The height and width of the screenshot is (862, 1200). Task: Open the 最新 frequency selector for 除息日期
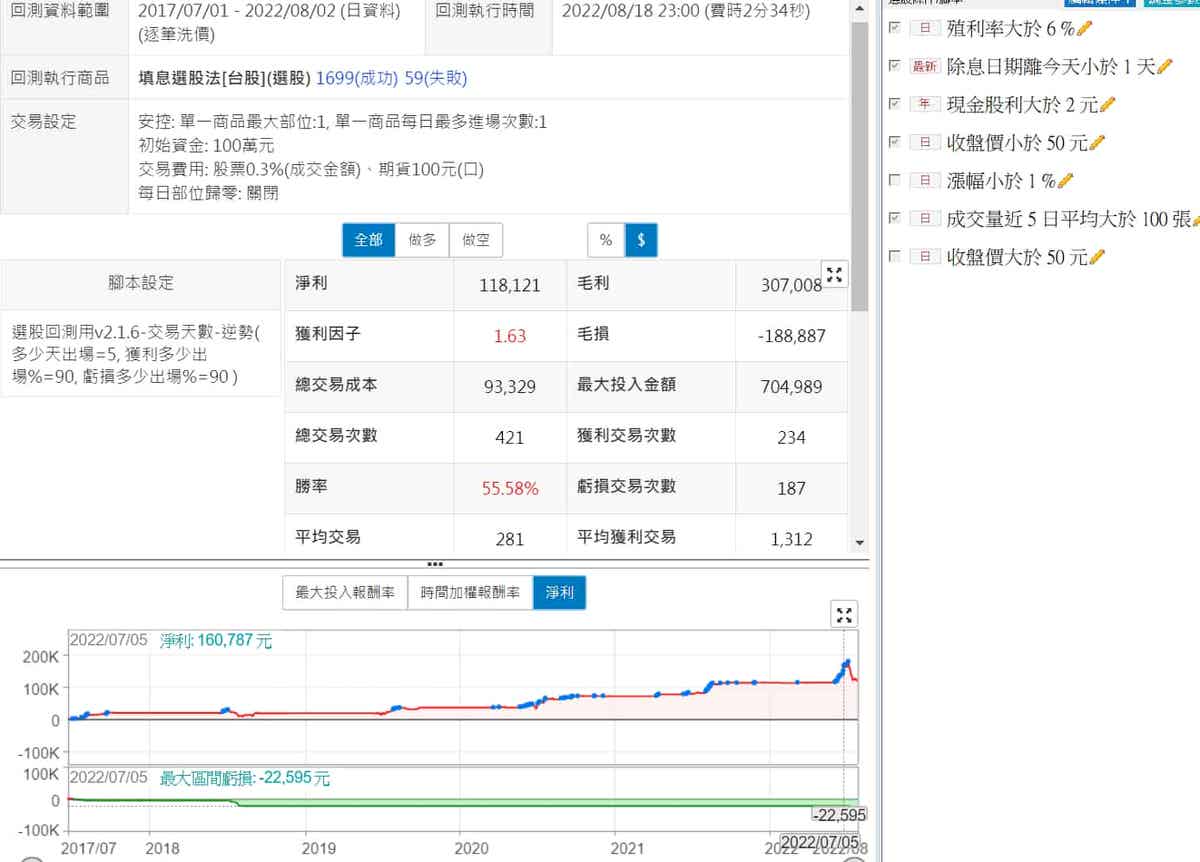pos(926,66)
